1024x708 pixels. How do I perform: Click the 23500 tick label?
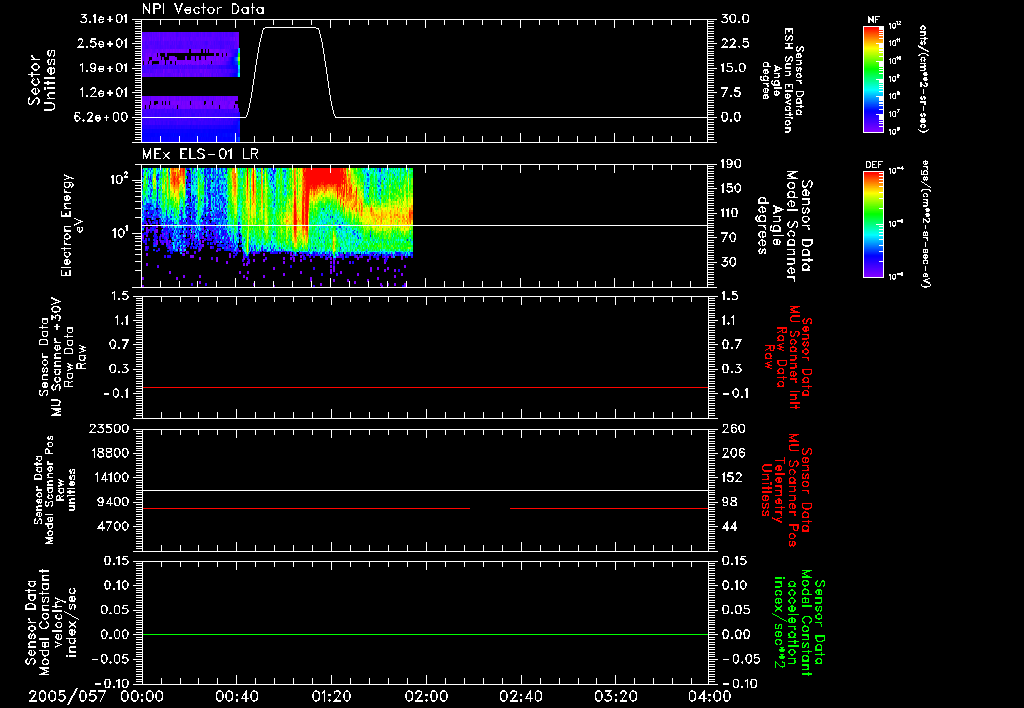click(x=110, y=428)
